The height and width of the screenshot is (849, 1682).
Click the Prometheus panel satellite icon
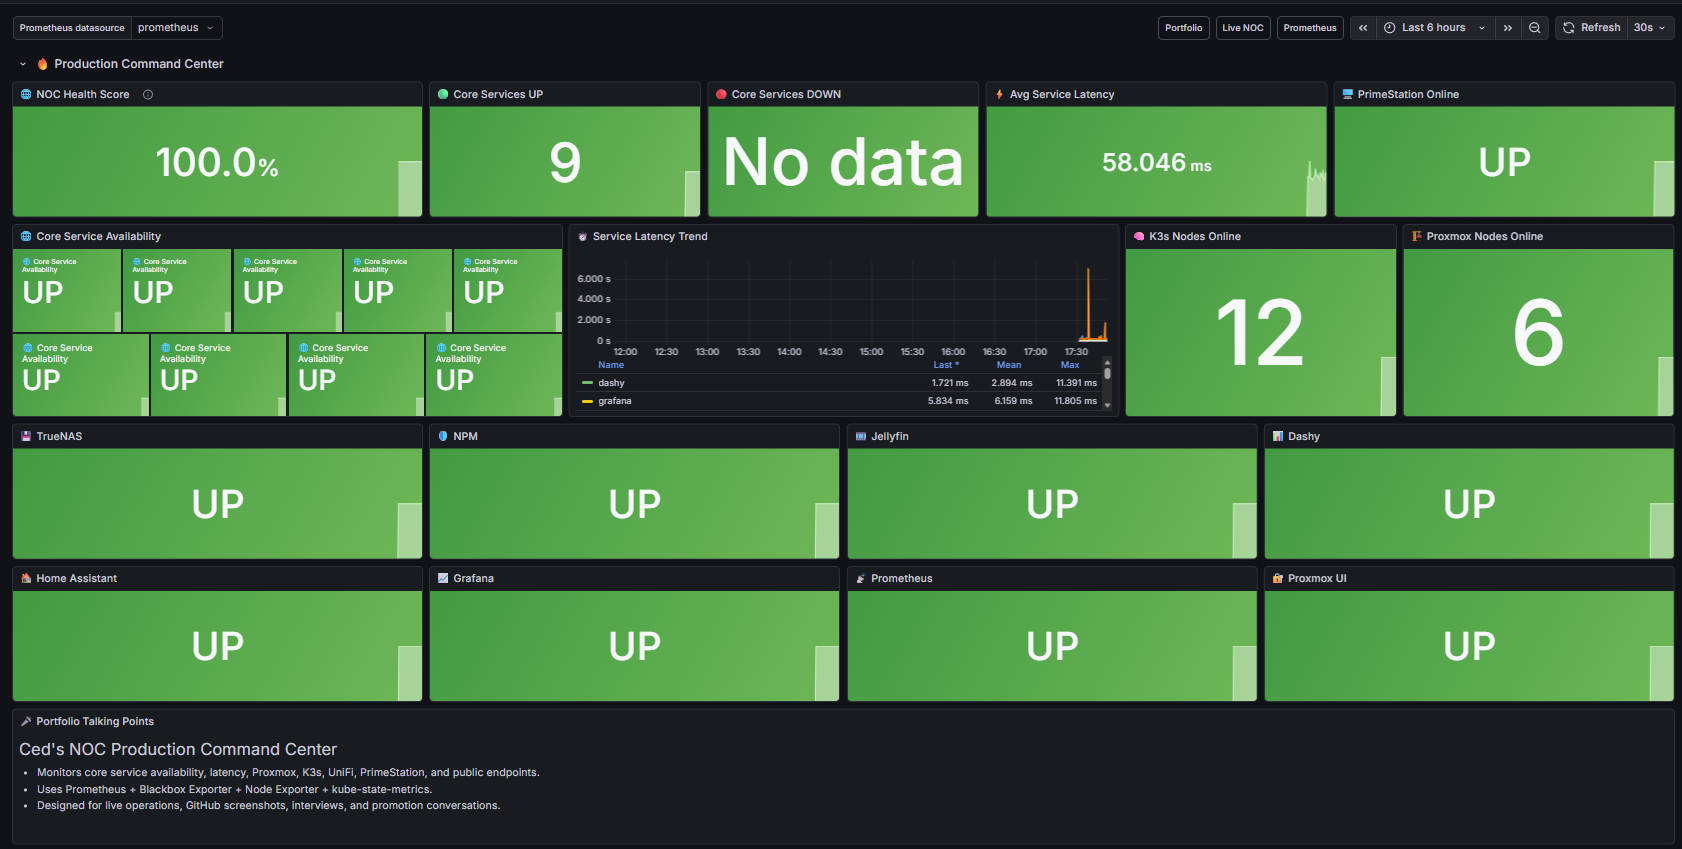click(x=861, y=578)
